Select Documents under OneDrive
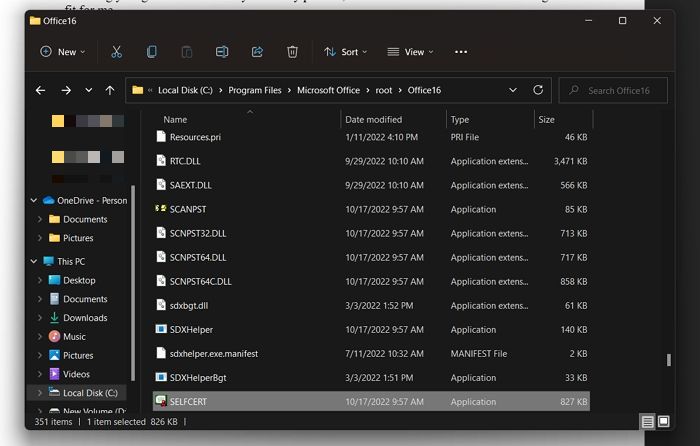 [85, 219]
